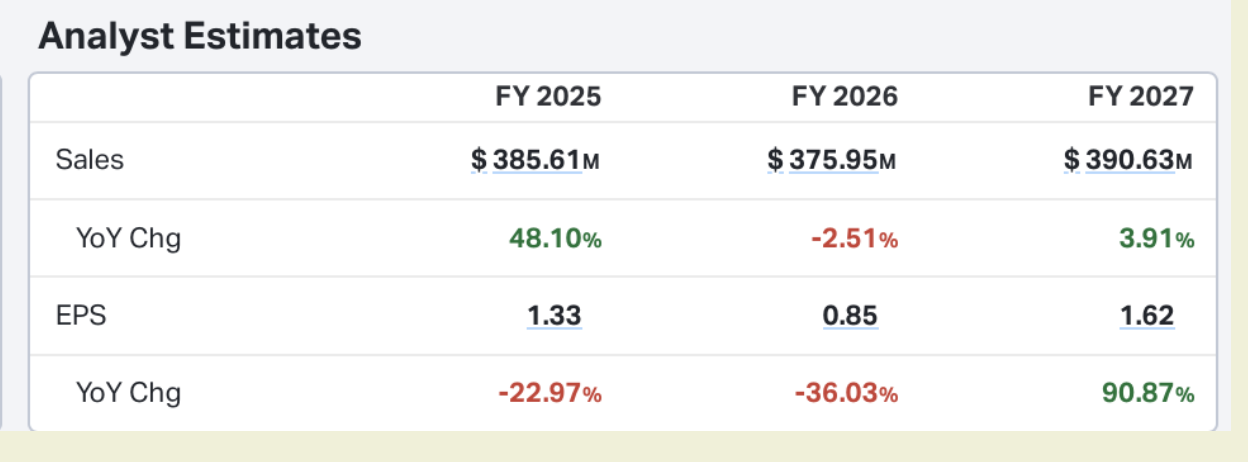Viewport: 1248px width, 462px height.
Task: Click the Sales row label
Action: (x=90, y=160)
